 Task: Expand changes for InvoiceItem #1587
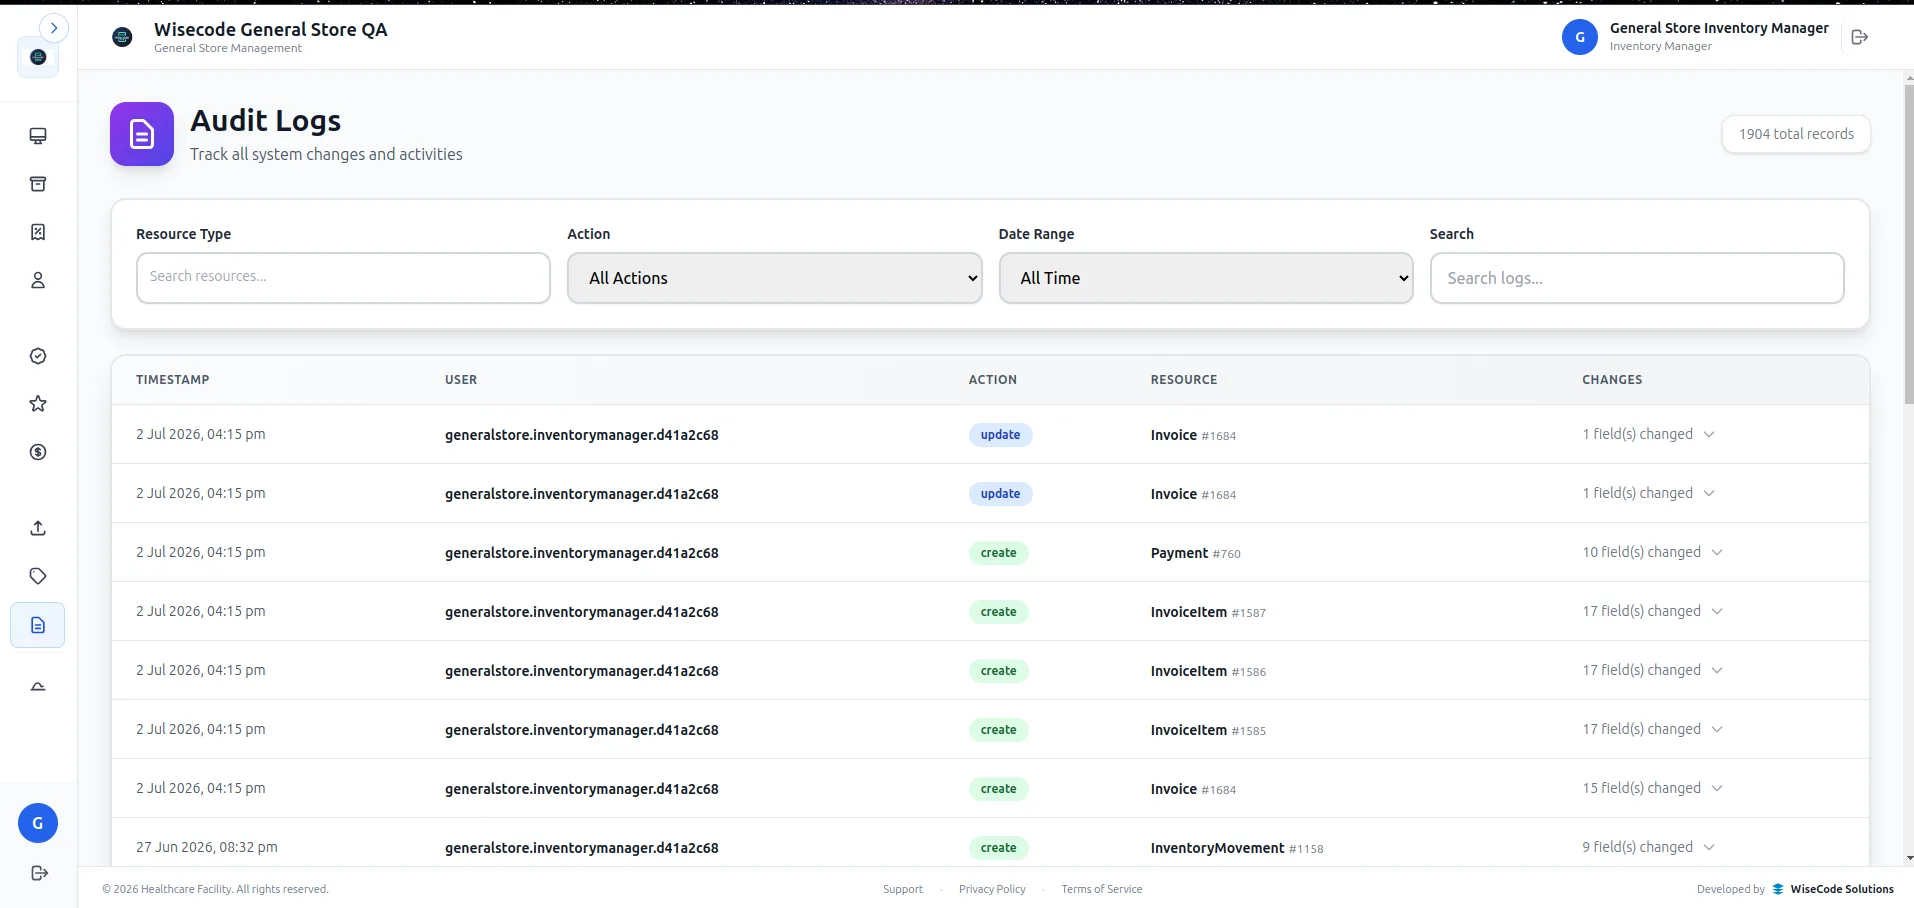click(x=1652, y=611)
